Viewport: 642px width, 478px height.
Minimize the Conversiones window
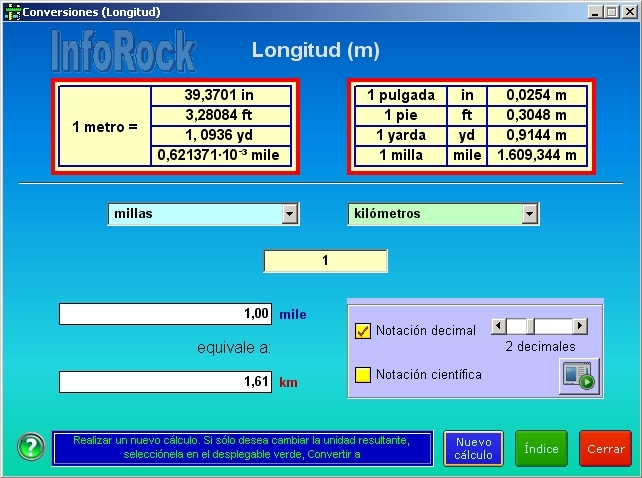point(594,11)
